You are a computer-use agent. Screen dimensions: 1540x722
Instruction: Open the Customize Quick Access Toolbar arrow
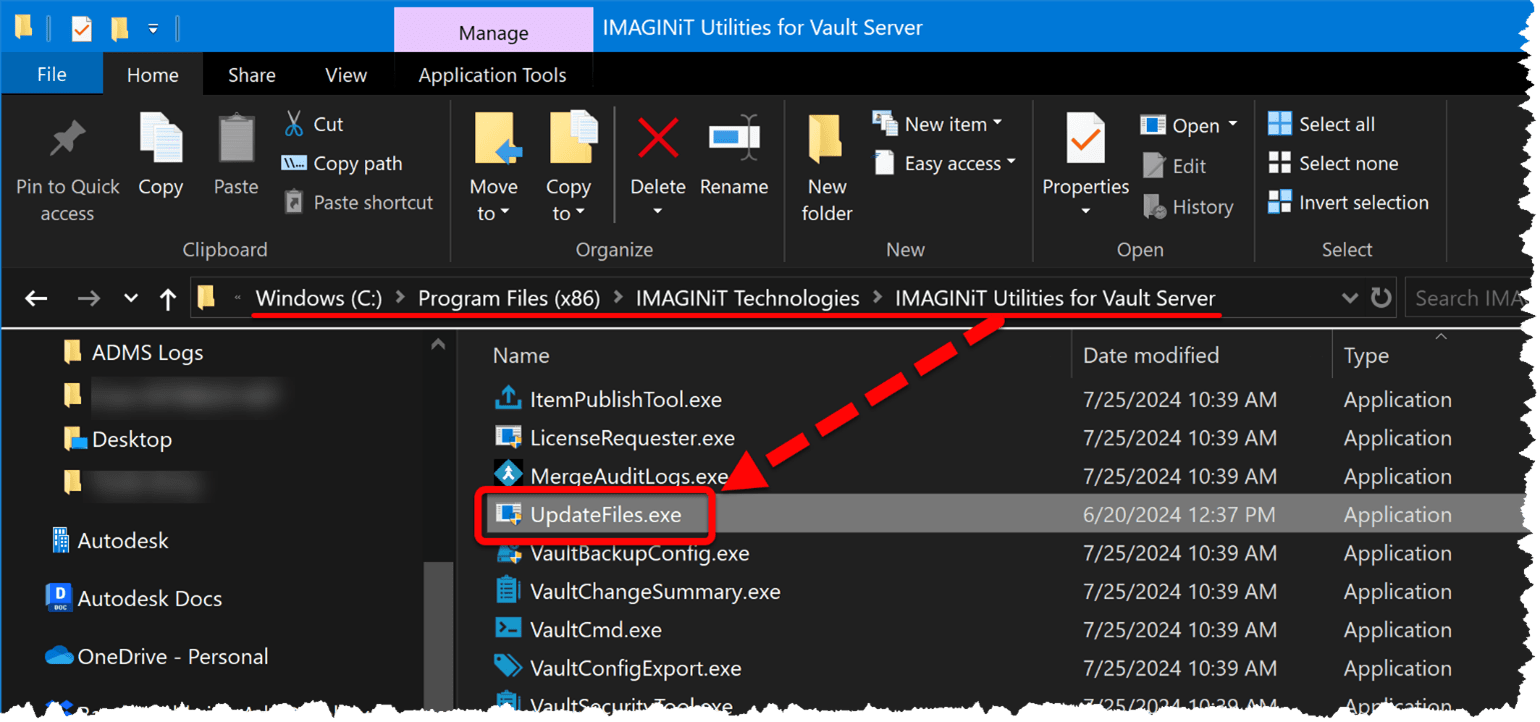coord(153,29)
